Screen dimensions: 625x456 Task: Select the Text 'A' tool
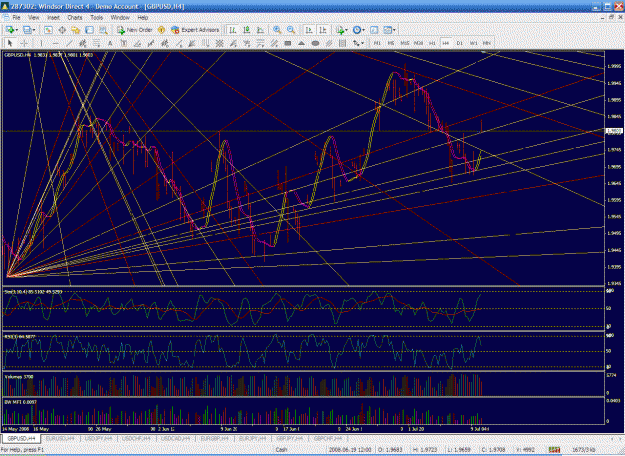click(110, 43)
